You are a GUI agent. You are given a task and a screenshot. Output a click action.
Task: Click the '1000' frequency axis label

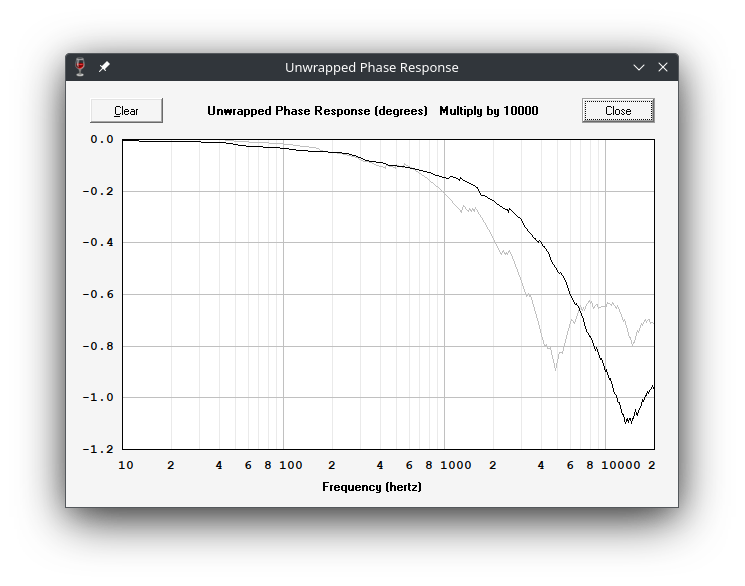456,465
